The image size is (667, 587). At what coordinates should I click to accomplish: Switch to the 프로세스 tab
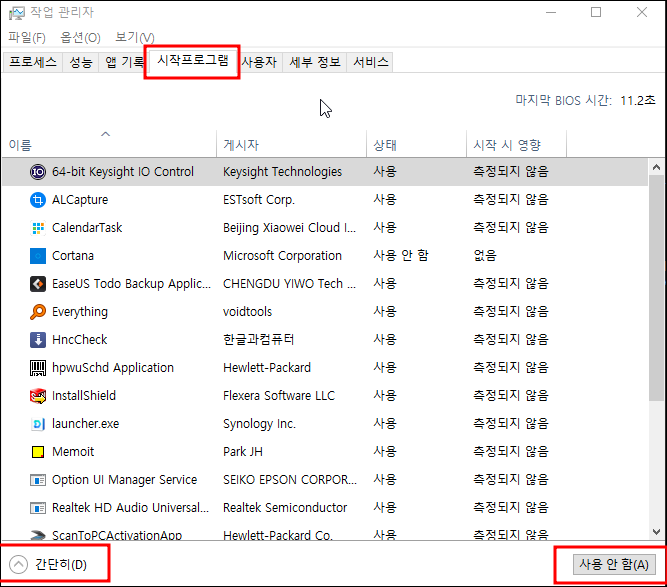[x=33, y=62]
